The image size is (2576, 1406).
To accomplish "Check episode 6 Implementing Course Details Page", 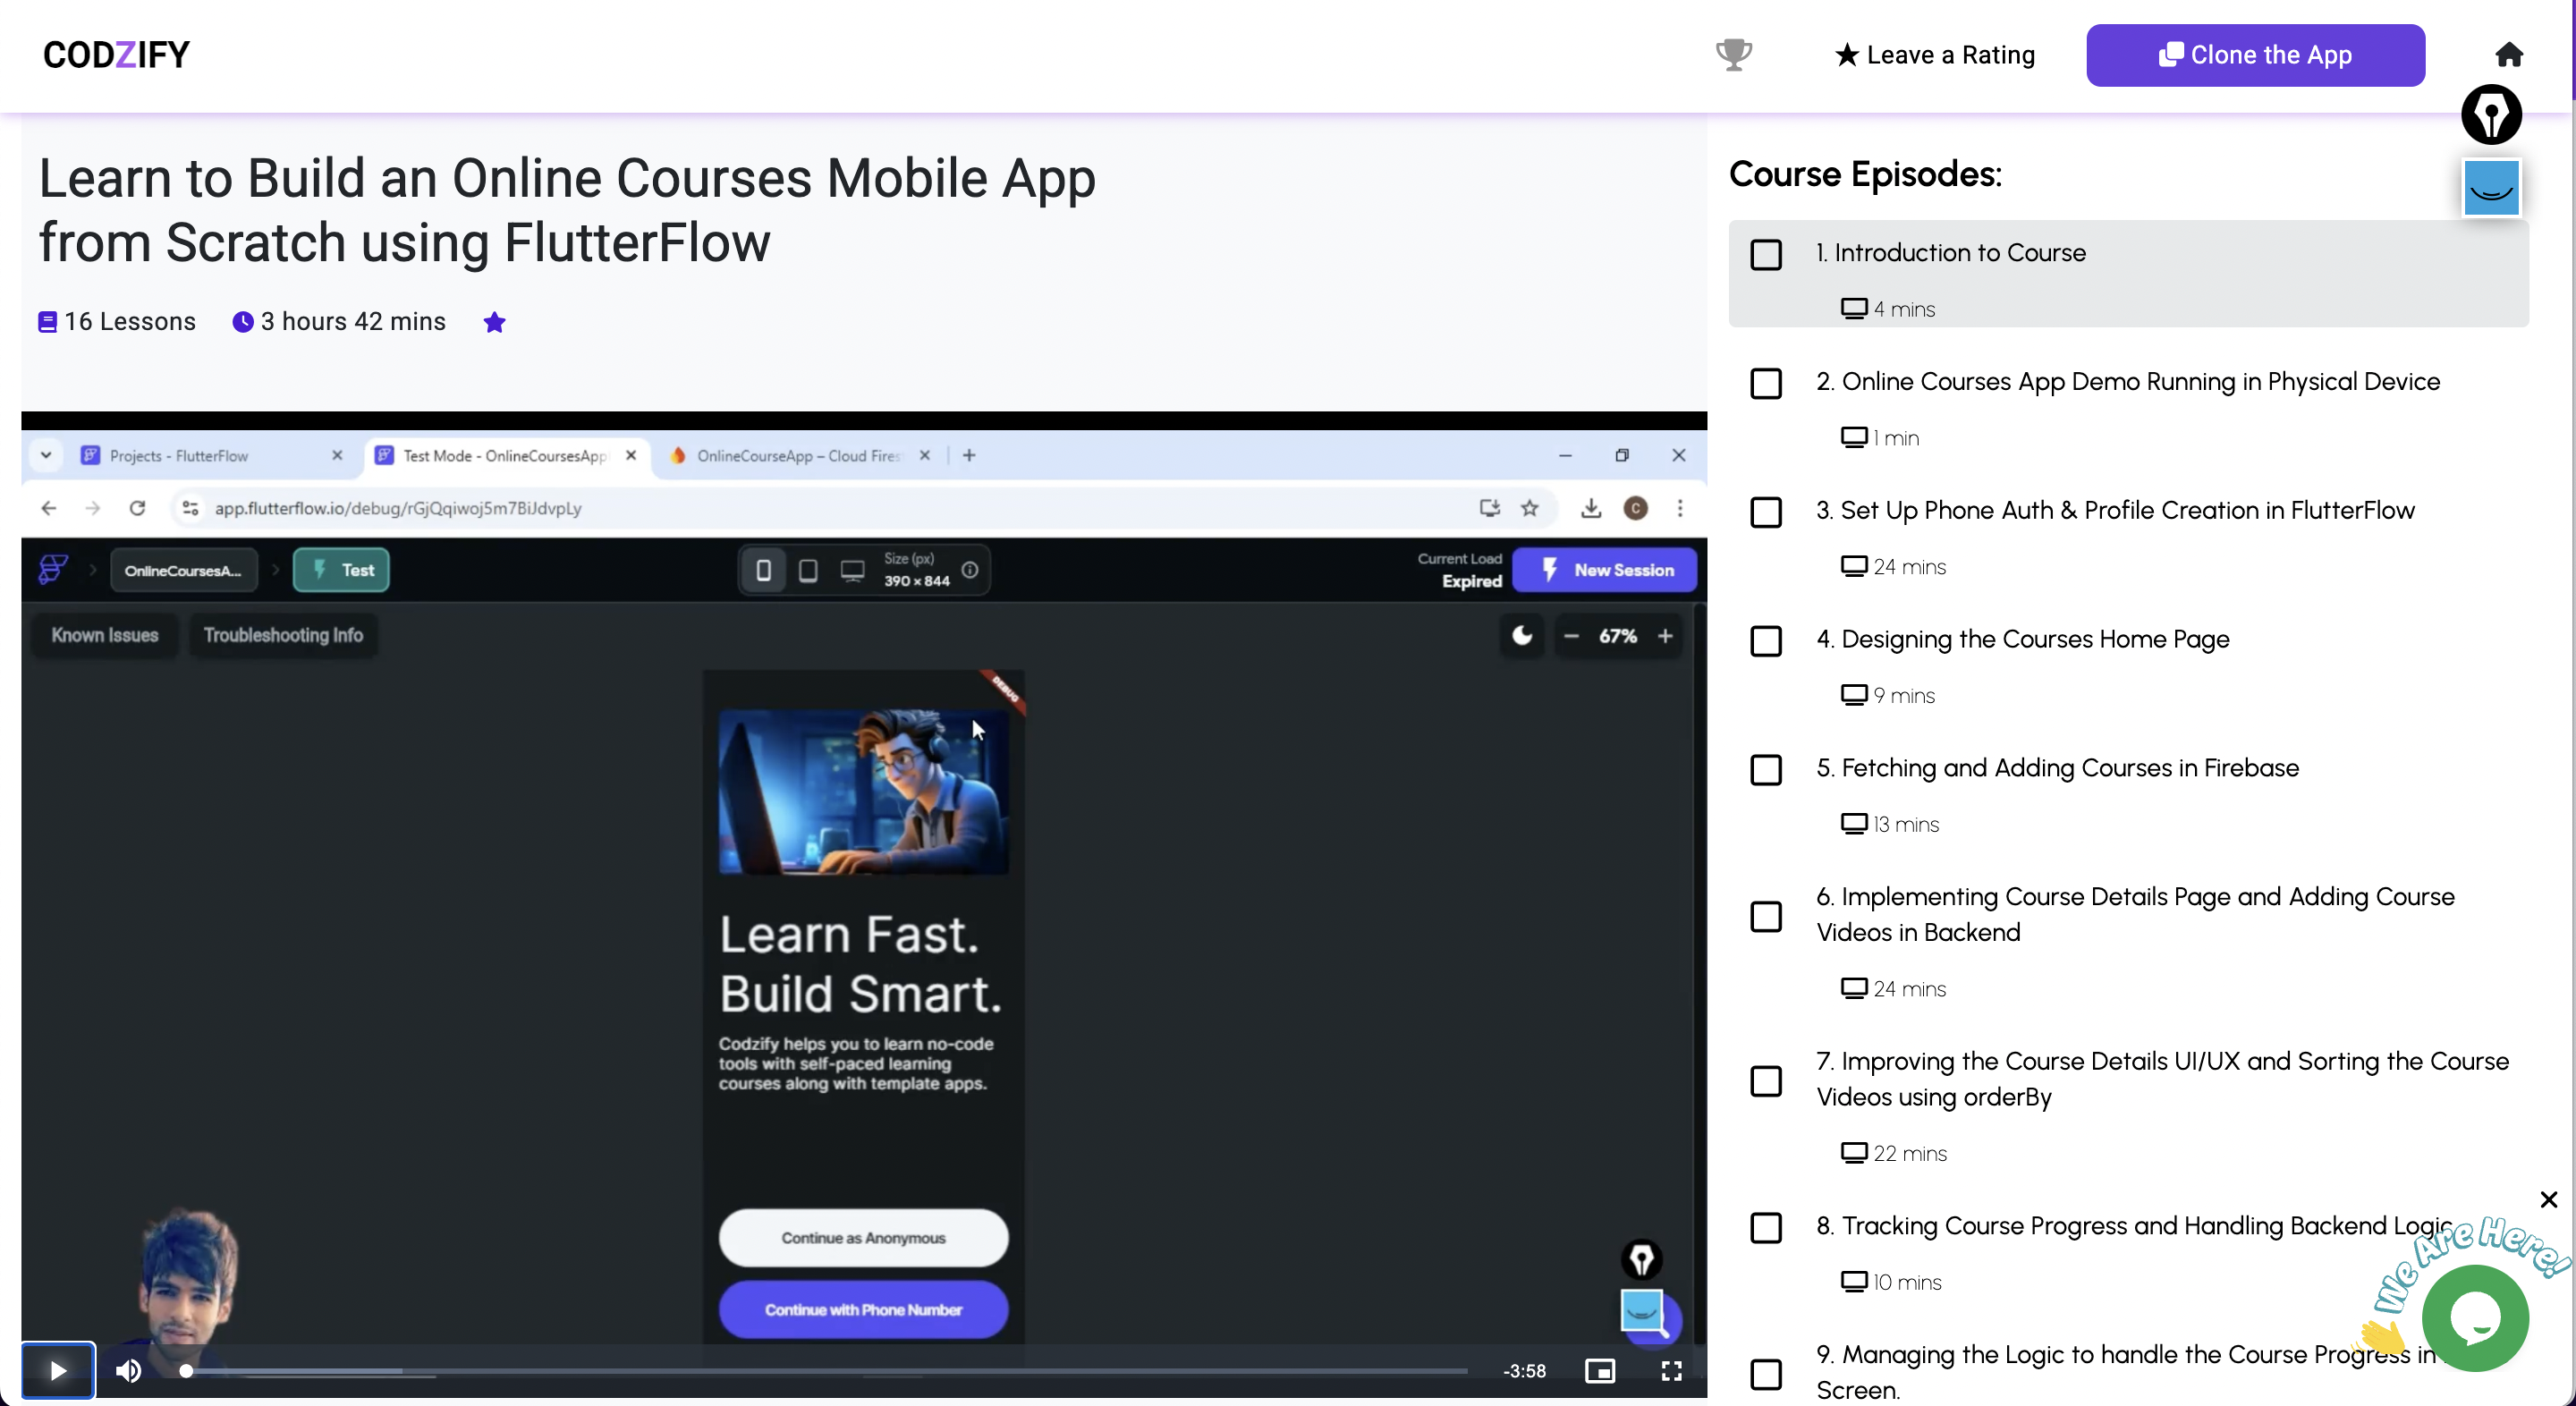I will tap(1765, 916).
